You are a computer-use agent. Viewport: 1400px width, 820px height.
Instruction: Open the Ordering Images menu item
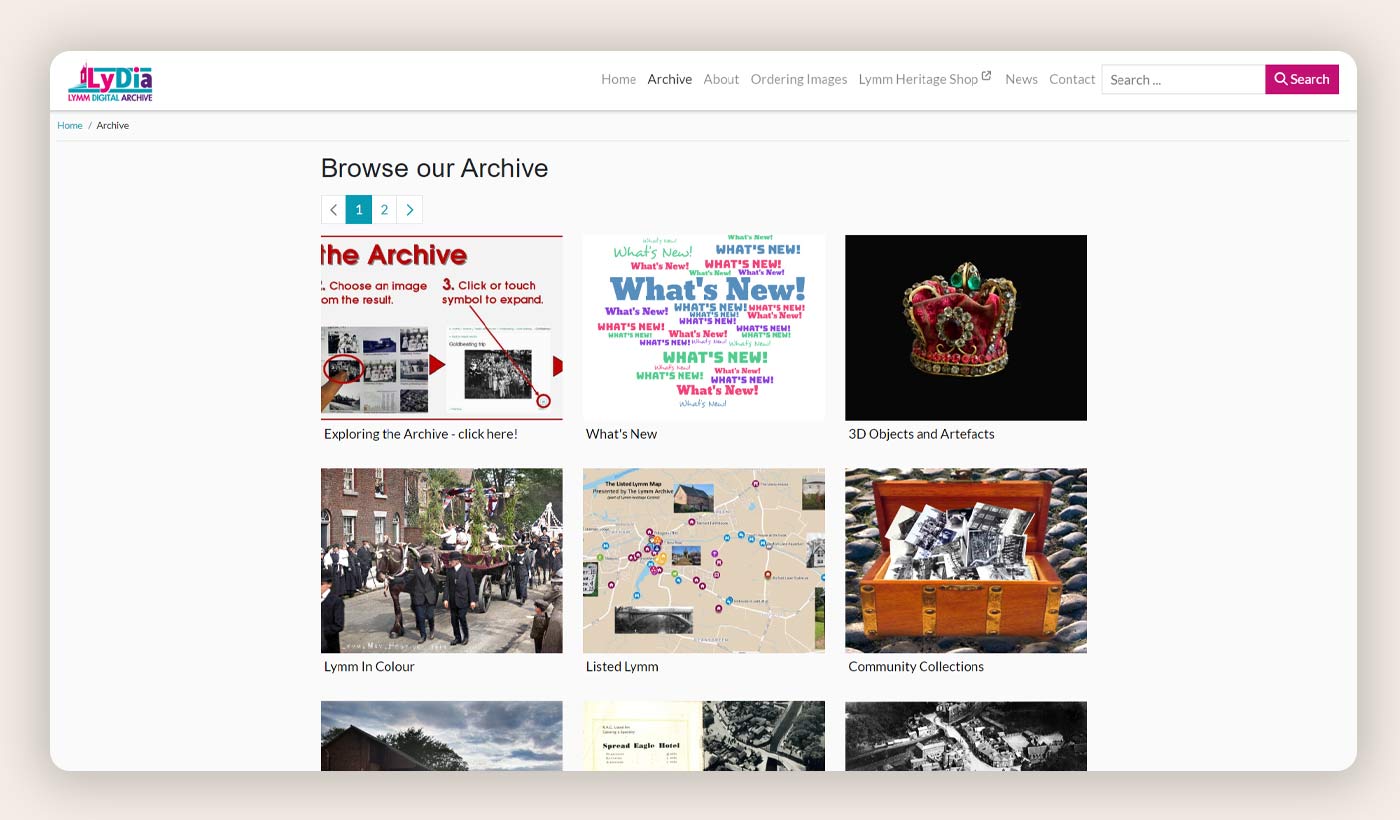click(x=799, y=79)
